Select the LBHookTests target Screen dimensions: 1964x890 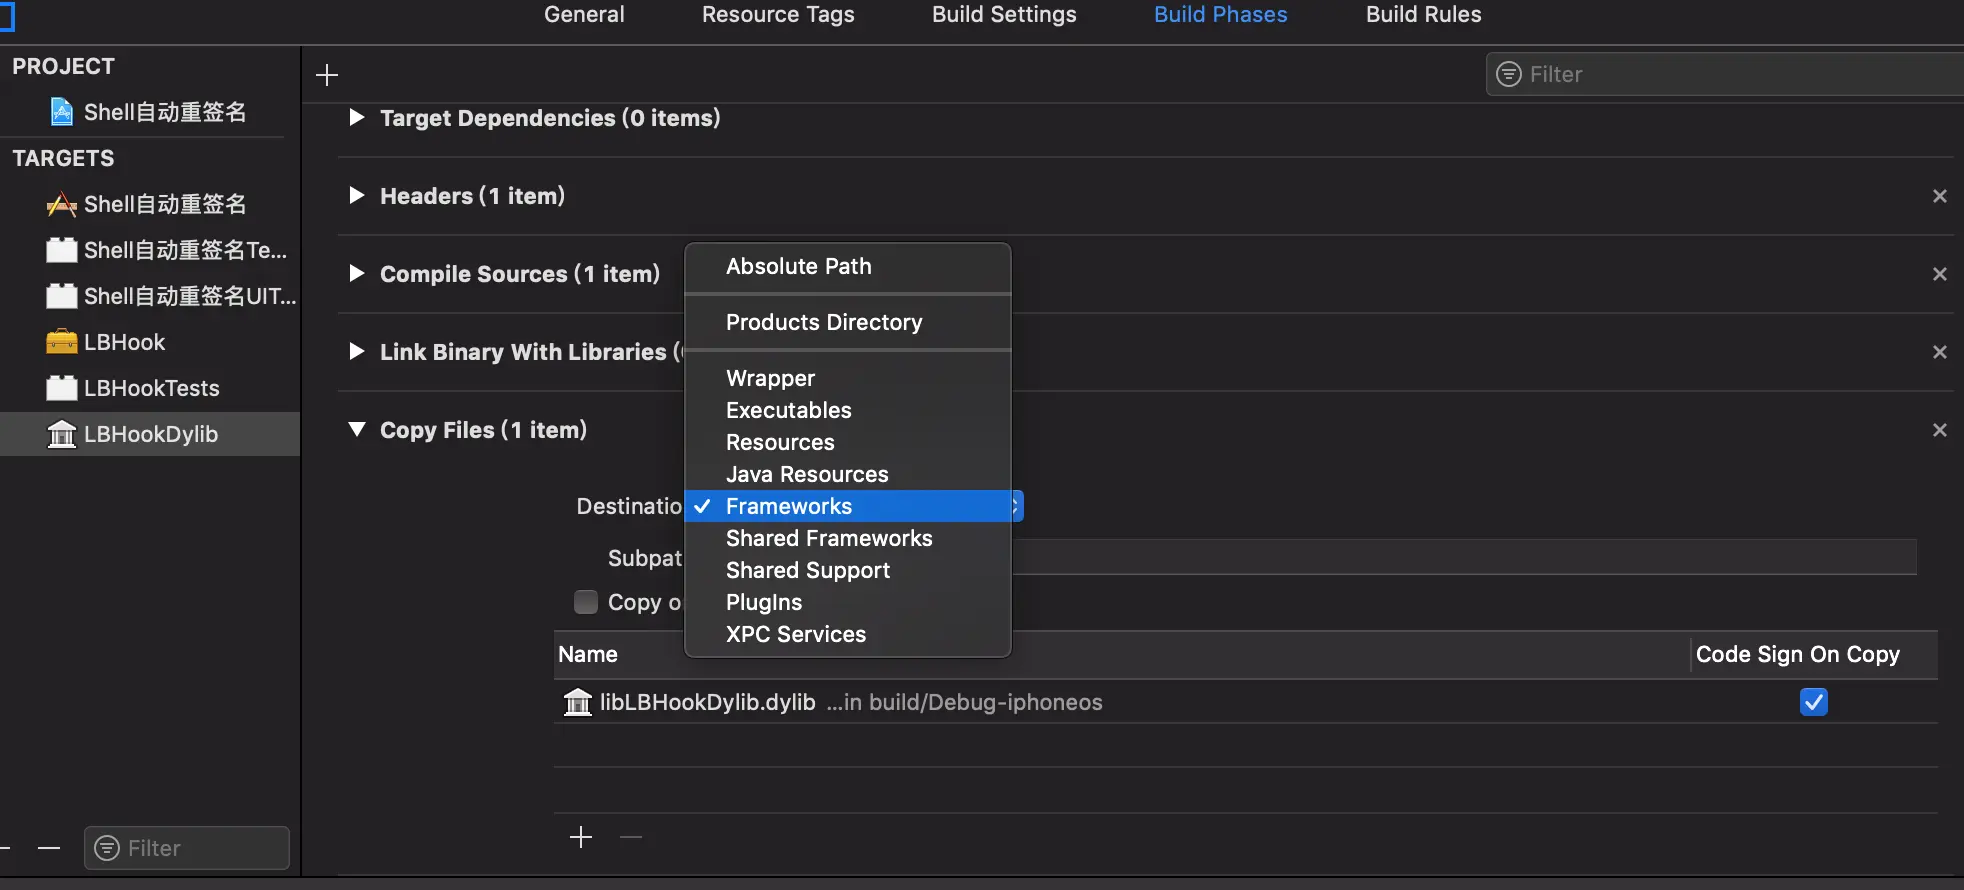(151, 388)
